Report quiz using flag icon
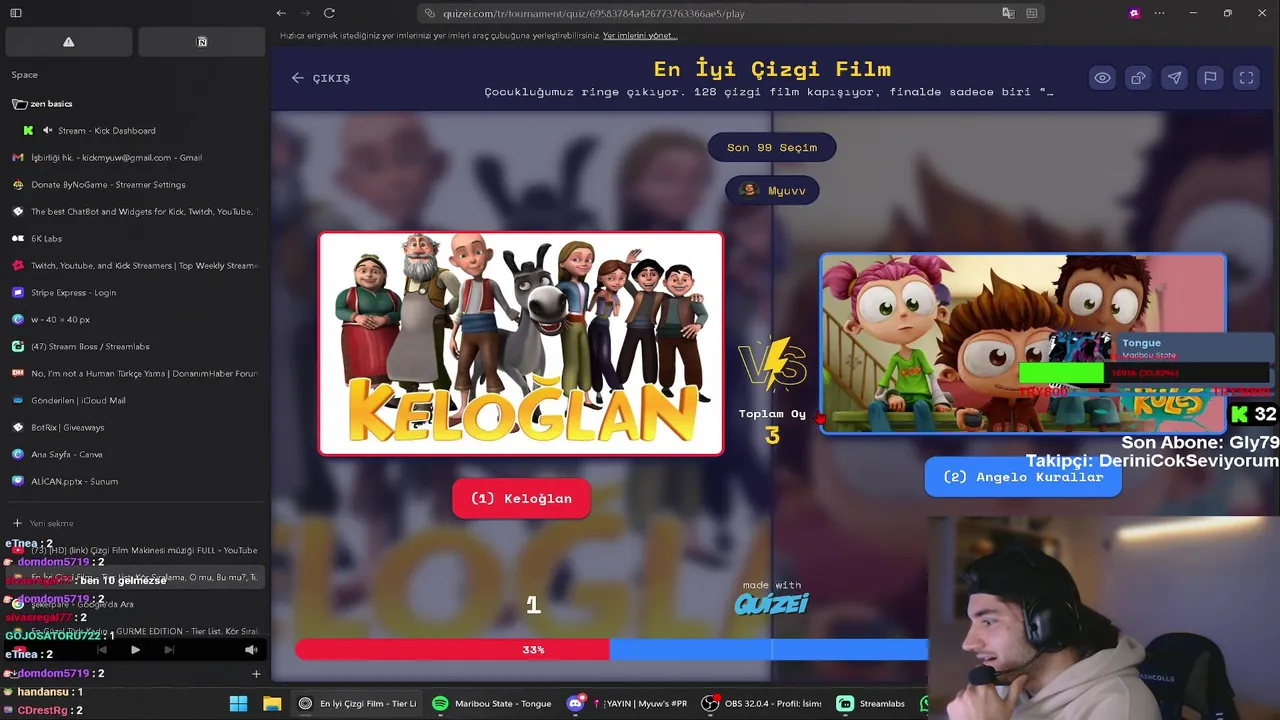This screenshot has height=720, width=1280. click(1210, 78)
